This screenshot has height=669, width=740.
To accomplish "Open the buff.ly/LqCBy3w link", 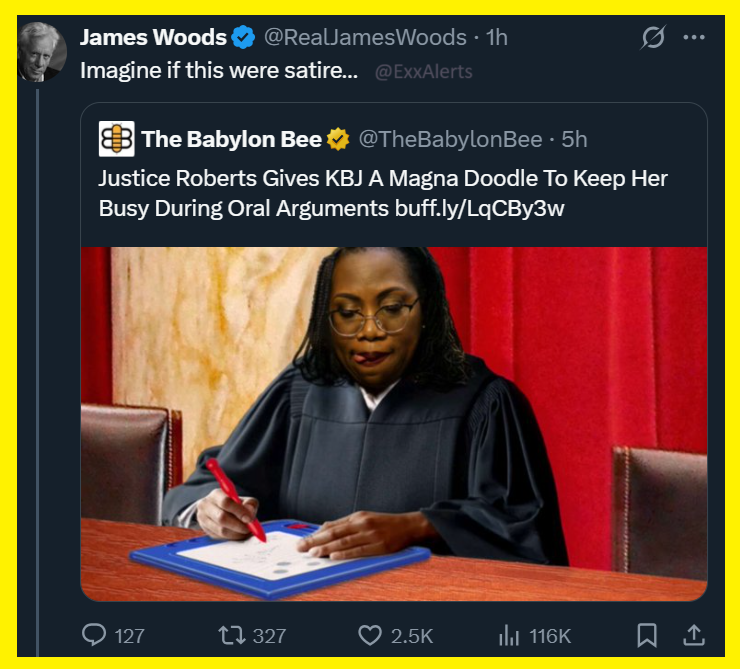I will click(x=479, y=209).
